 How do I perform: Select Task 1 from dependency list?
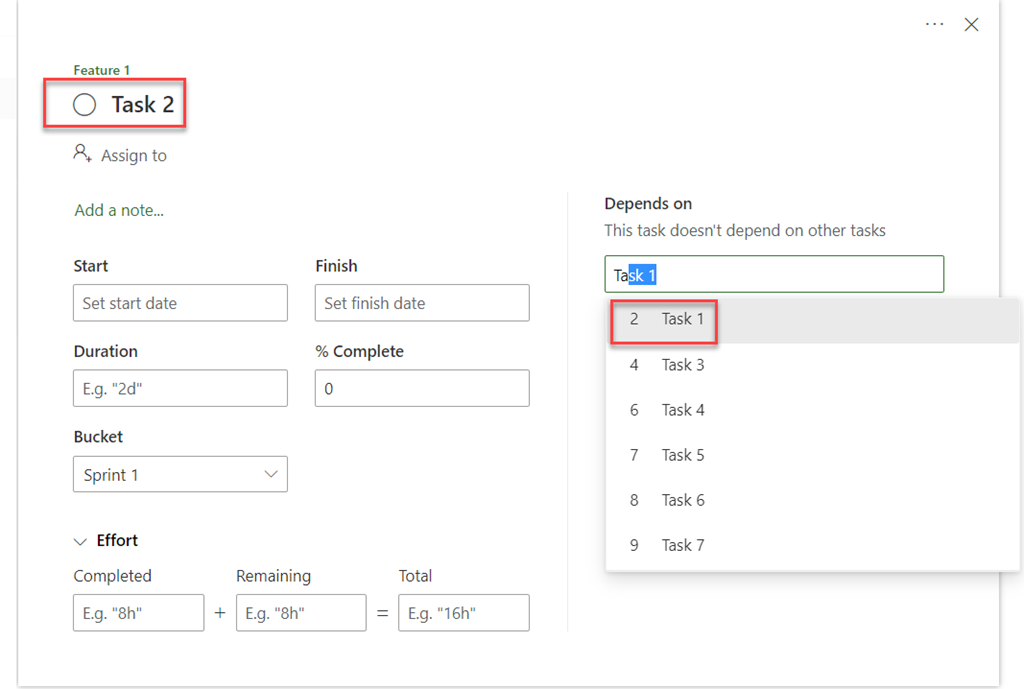pyautogui.click(x=683, y=320)
